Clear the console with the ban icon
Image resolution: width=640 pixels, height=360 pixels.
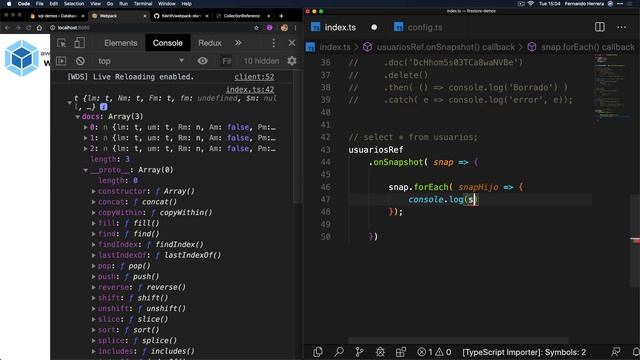point(80,61)
